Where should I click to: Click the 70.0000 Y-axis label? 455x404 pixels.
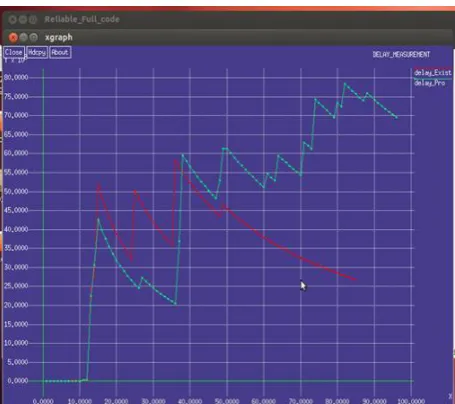(x=16, y=115)
